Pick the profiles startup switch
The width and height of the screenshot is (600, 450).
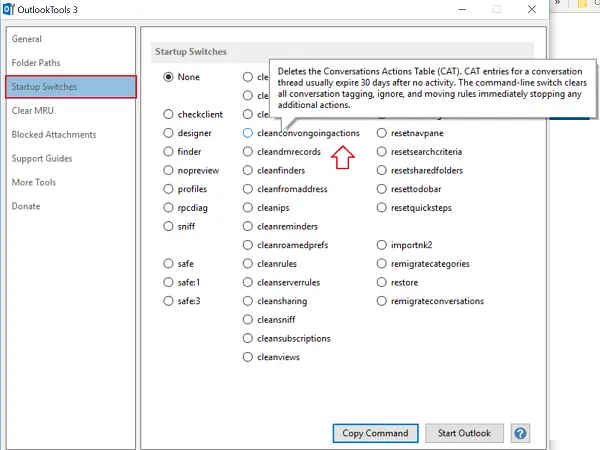click(x=168, y=189)
